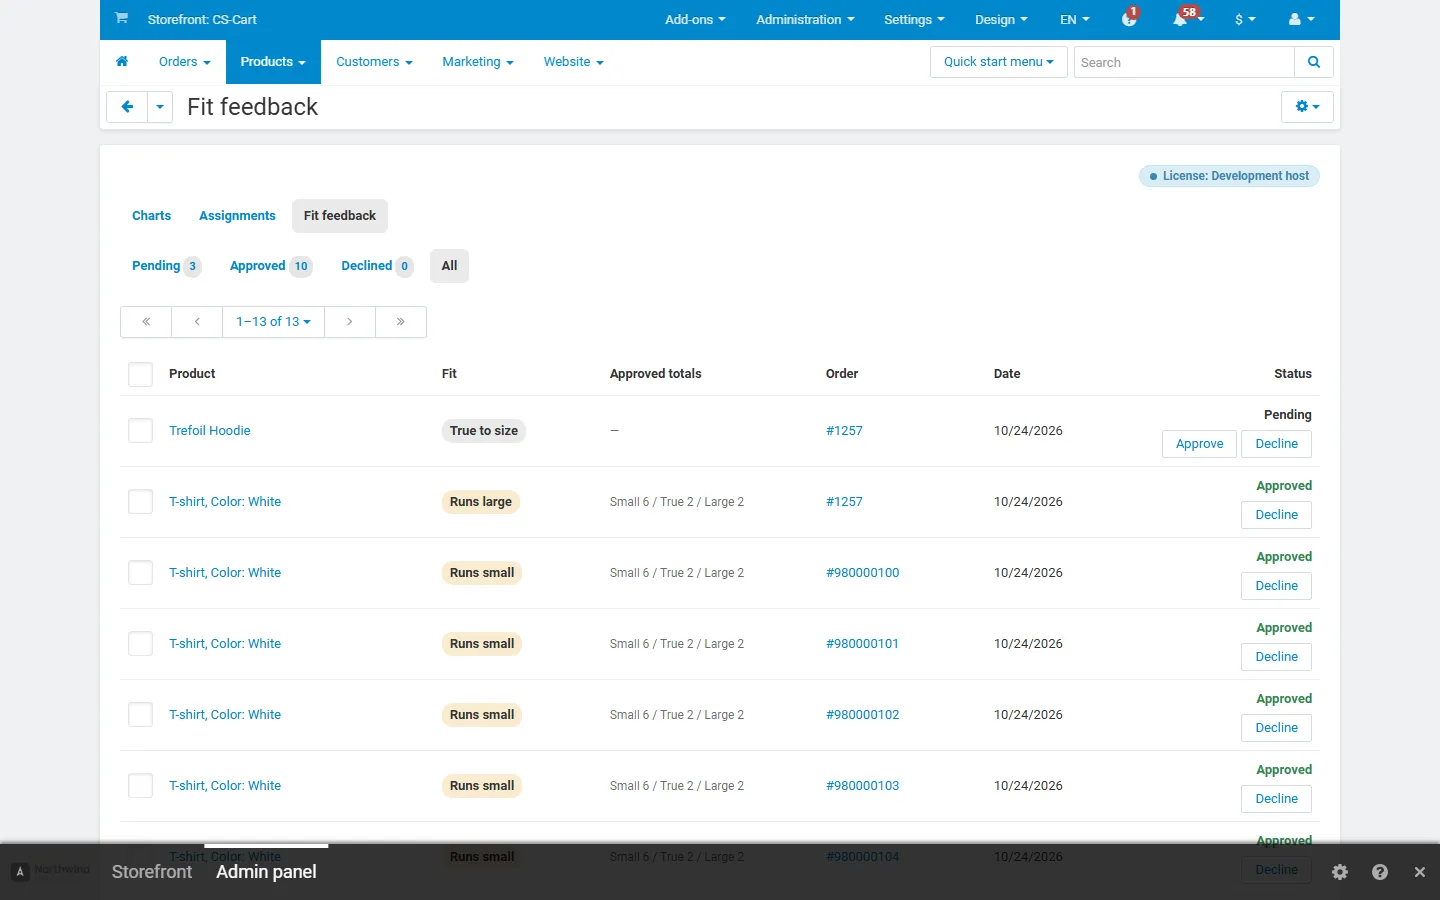
Task: Go back using the left arrow button
Action: 127,107
